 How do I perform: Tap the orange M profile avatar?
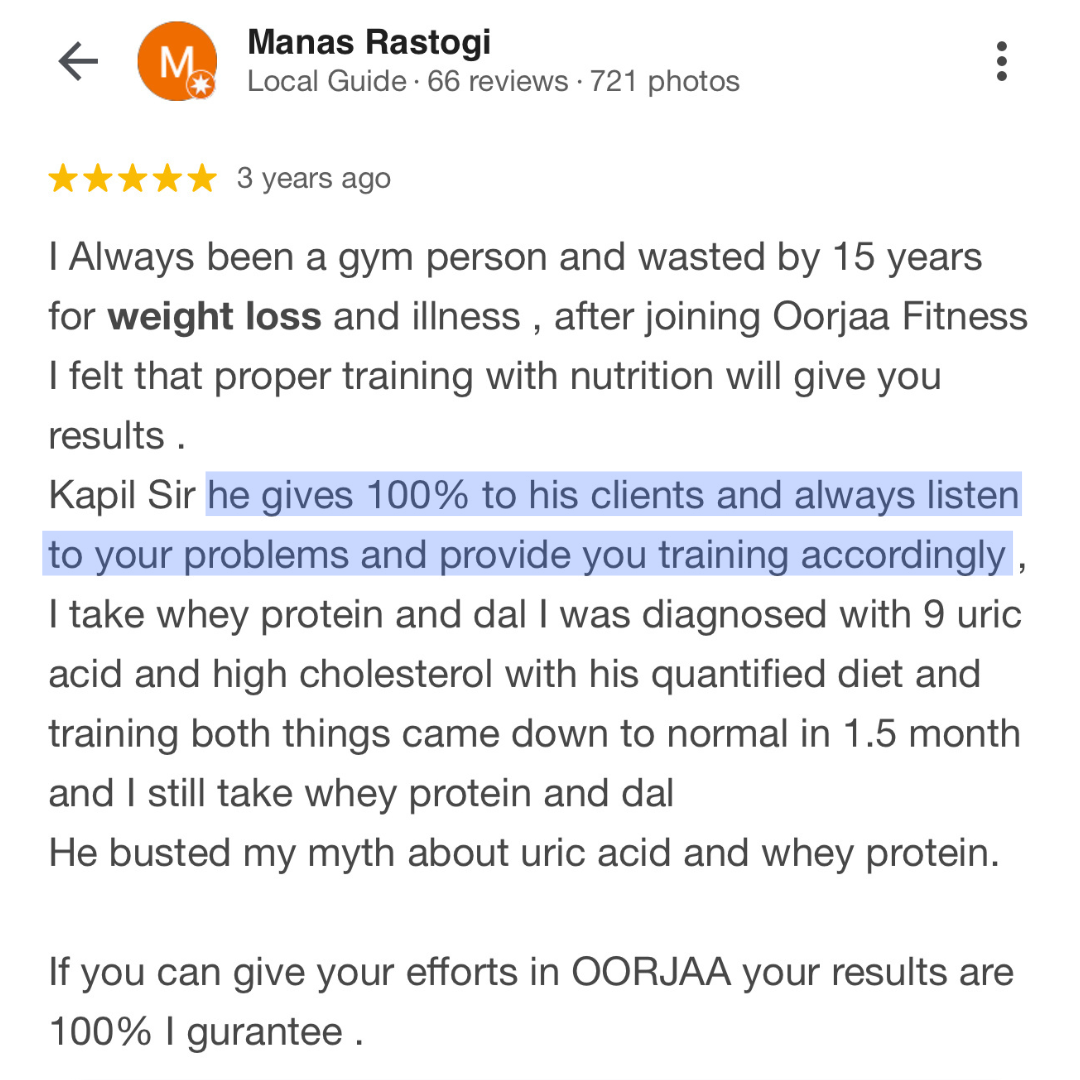(177, 61)
